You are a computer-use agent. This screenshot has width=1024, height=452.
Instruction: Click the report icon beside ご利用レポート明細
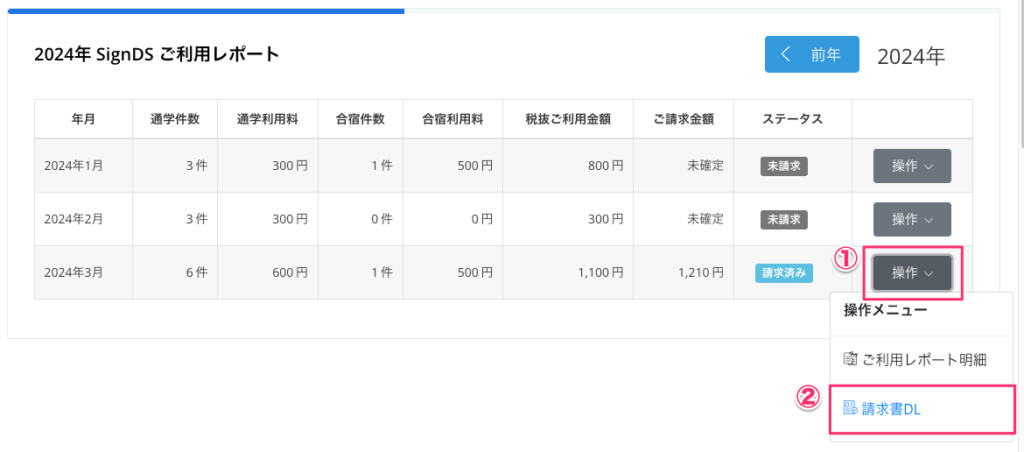(850, 358)
